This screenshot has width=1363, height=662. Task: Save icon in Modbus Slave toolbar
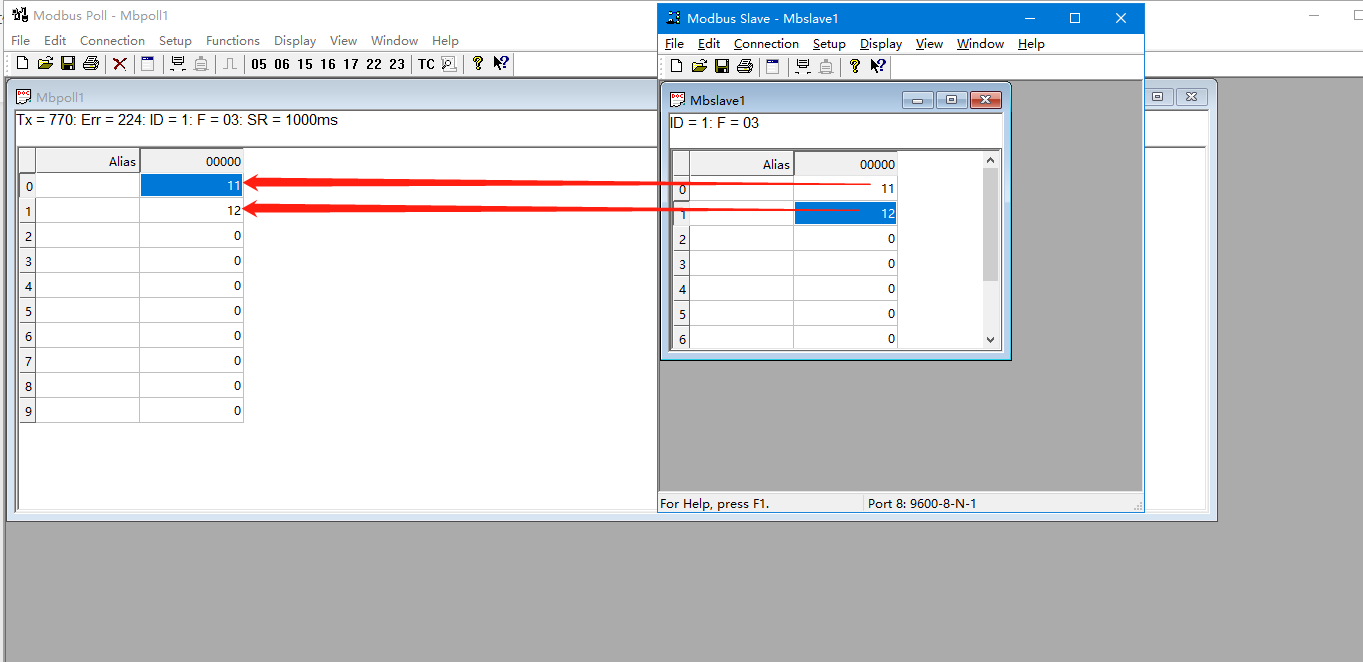coord(721,67)
